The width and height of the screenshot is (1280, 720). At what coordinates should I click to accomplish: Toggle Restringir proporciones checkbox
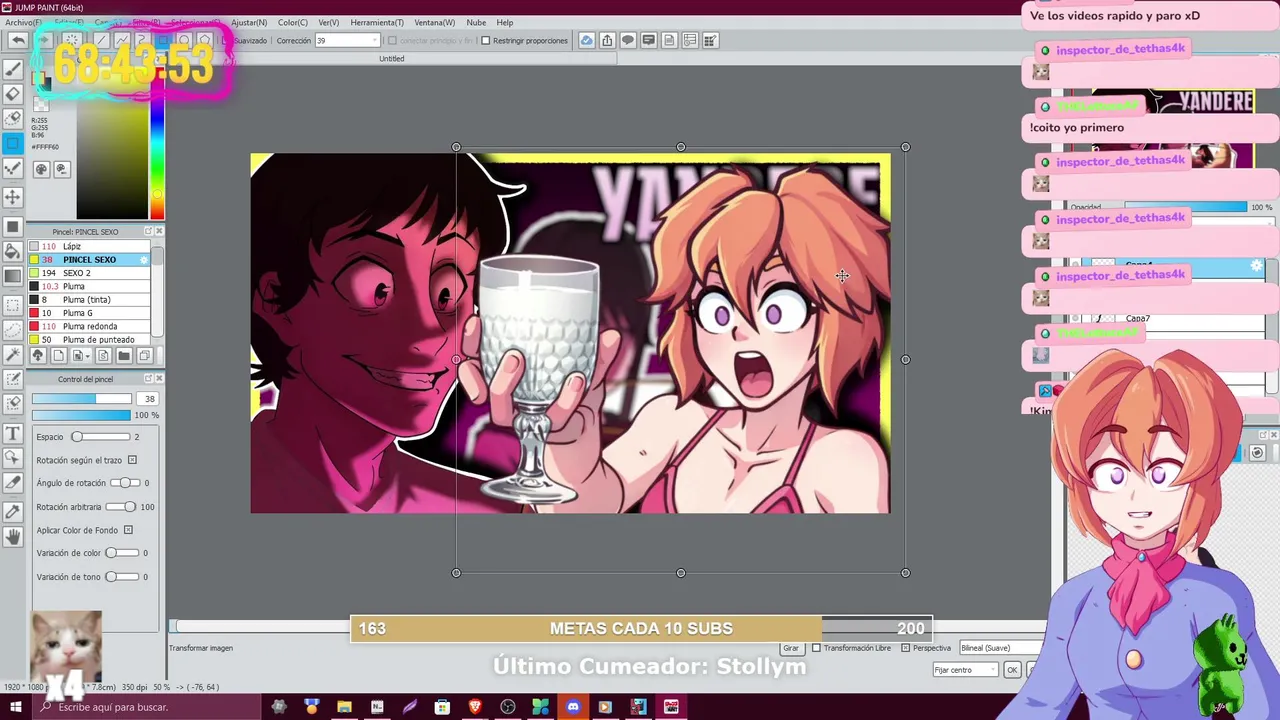(x=485, y=41)
